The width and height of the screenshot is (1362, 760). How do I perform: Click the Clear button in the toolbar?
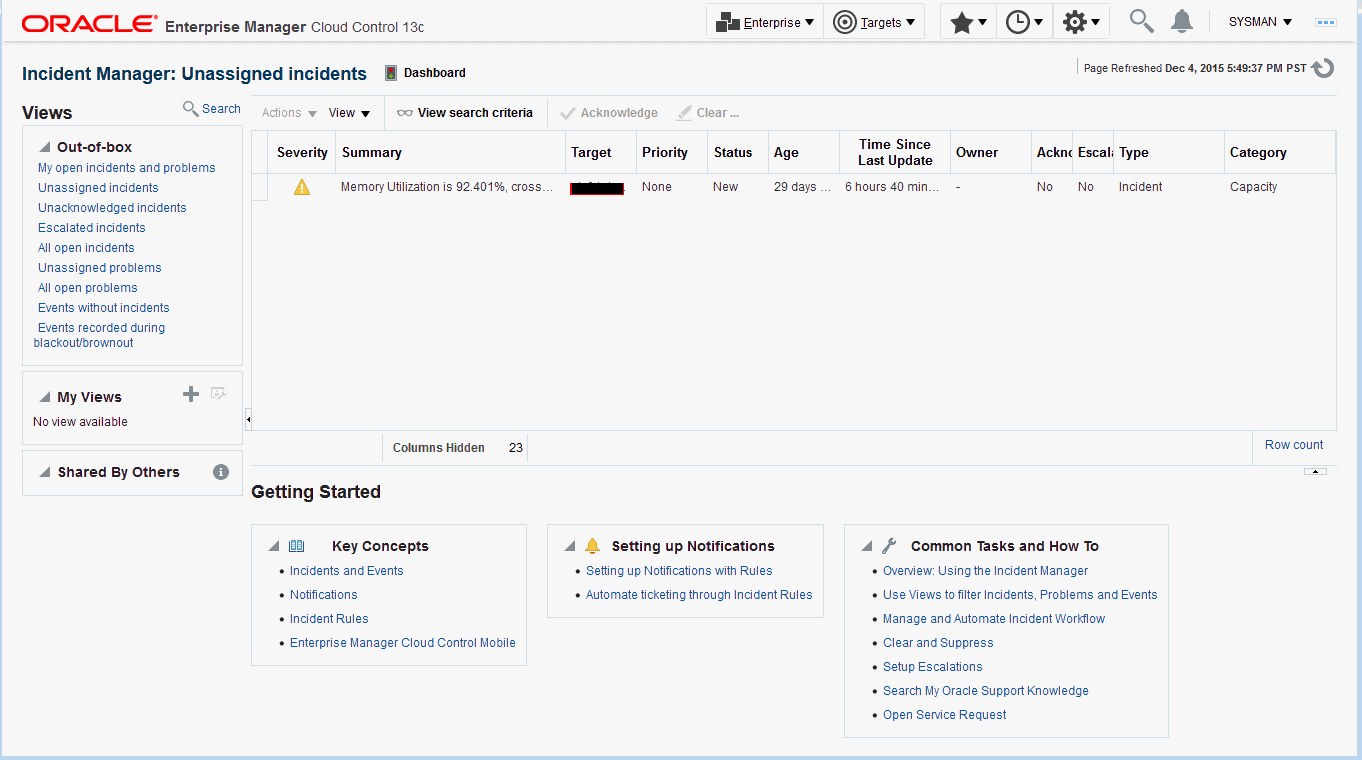[x=708, y=113]
